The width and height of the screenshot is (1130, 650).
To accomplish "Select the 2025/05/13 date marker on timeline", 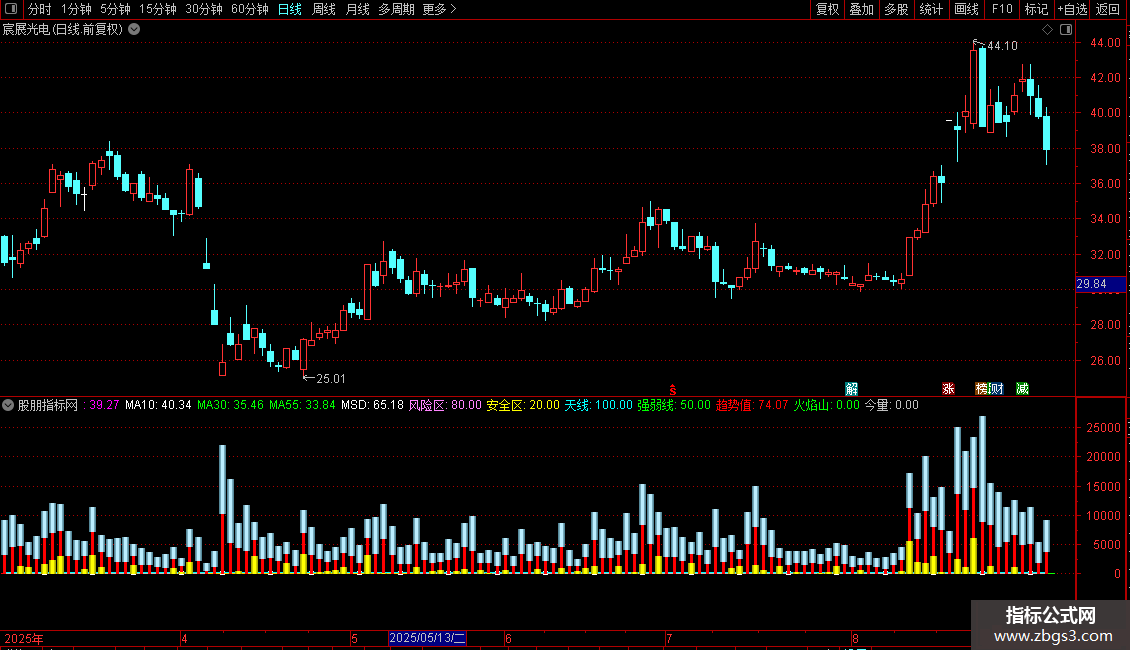I will [427, 638].
